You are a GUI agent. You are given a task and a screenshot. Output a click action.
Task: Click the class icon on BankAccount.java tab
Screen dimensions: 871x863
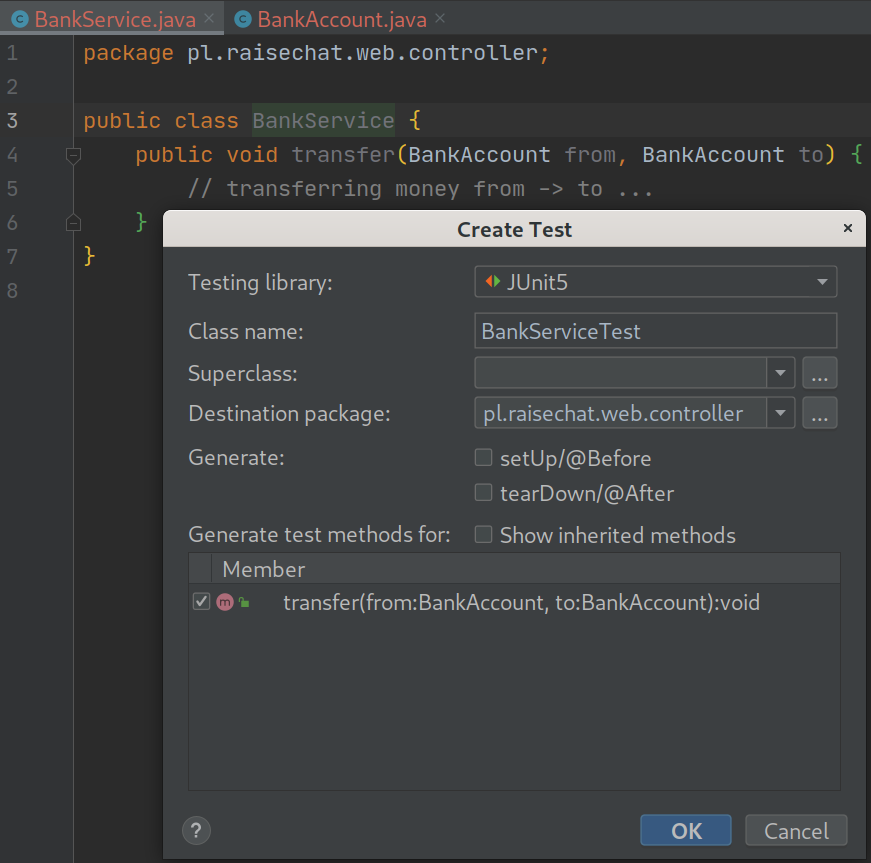[x=243, y=17]
